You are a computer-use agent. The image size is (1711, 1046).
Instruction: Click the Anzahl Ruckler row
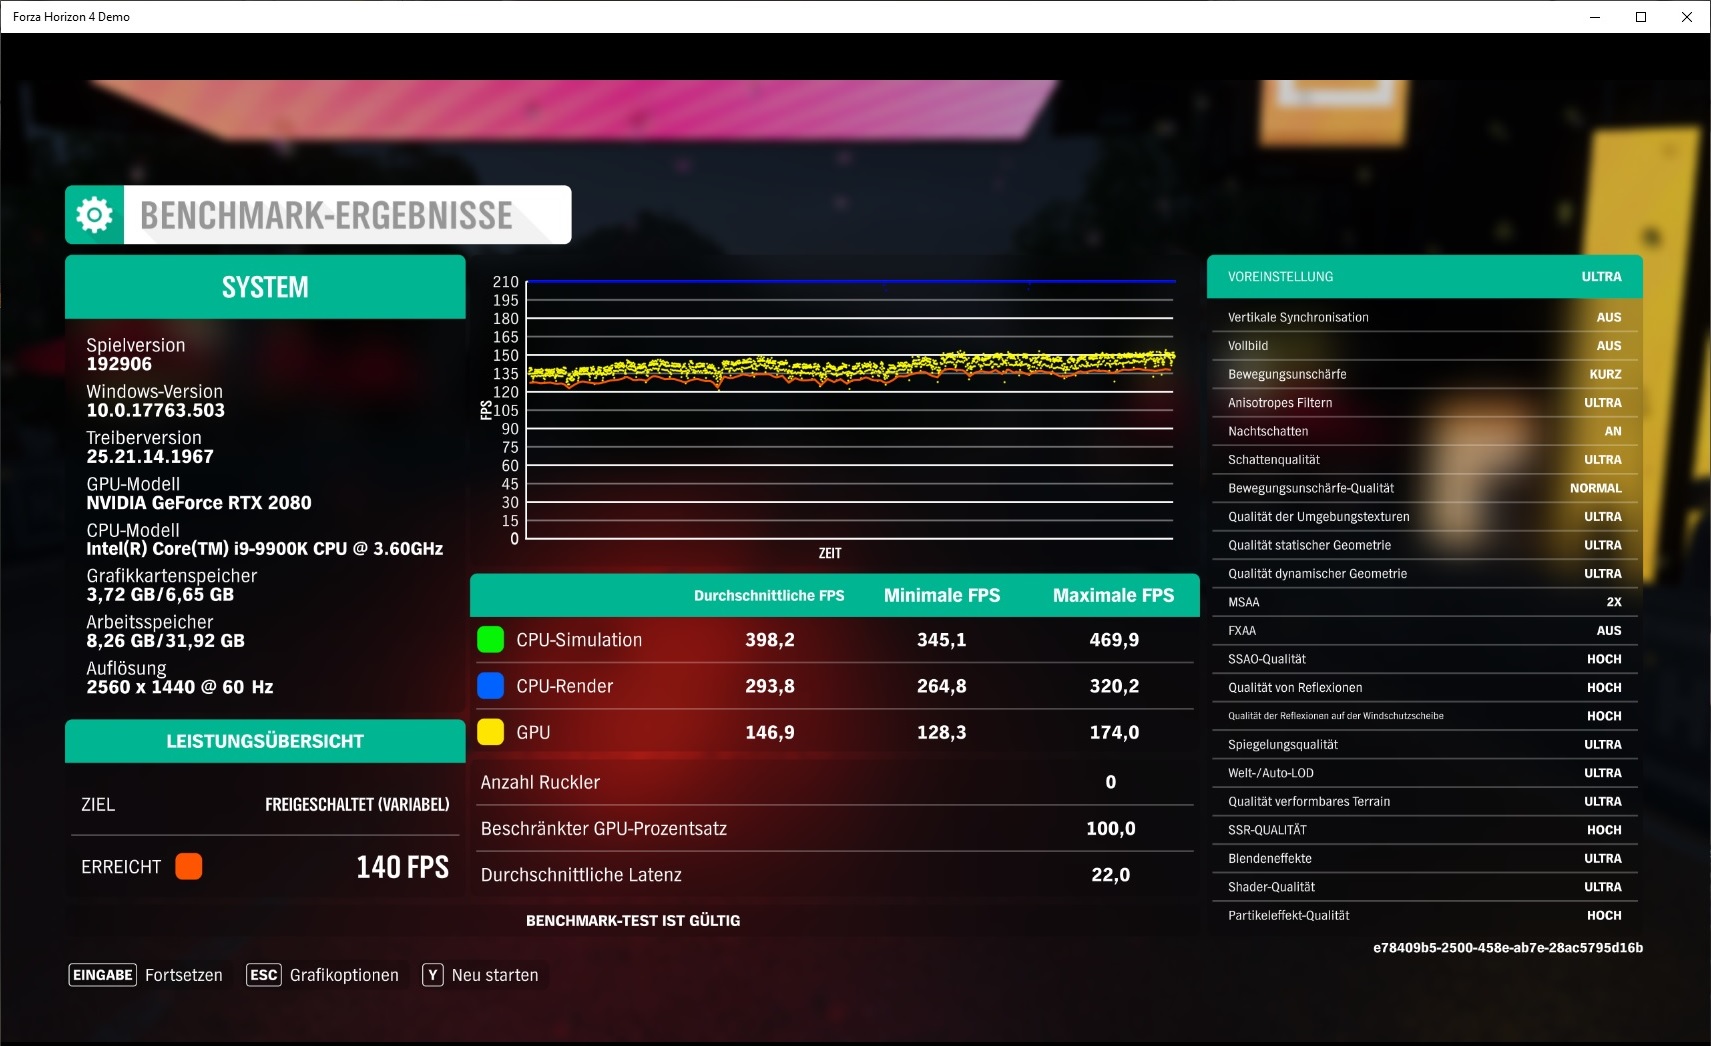click(x=835, y=782)
